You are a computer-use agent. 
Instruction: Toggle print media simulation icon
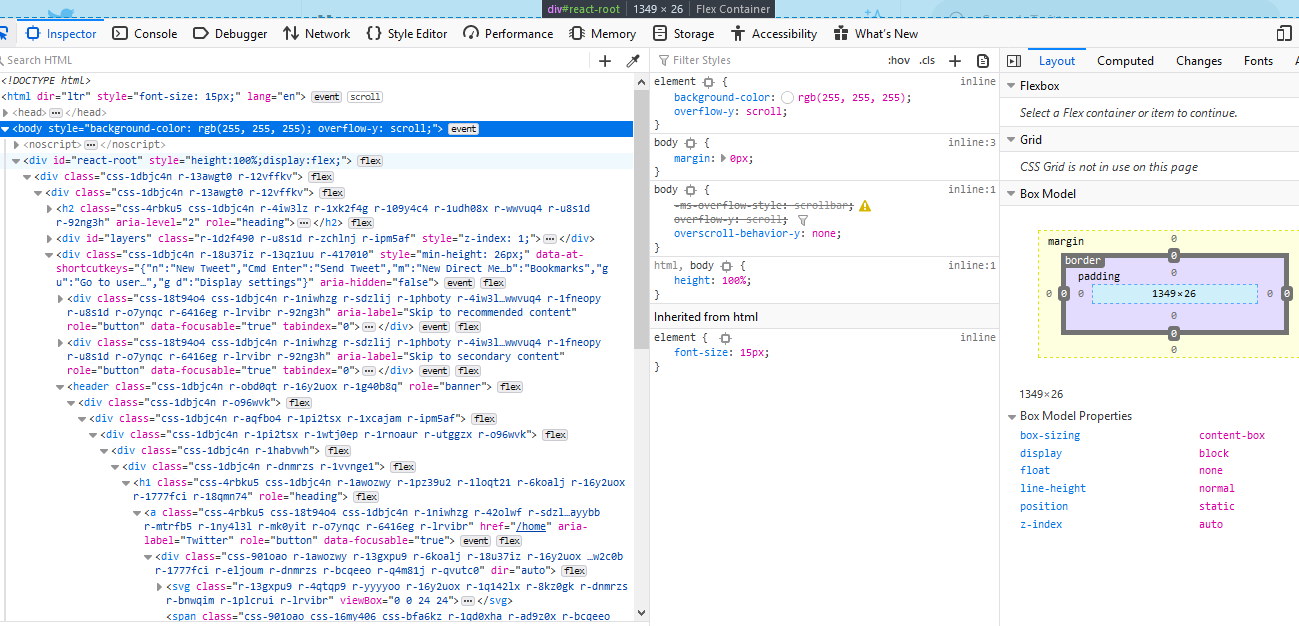[983, 60]
